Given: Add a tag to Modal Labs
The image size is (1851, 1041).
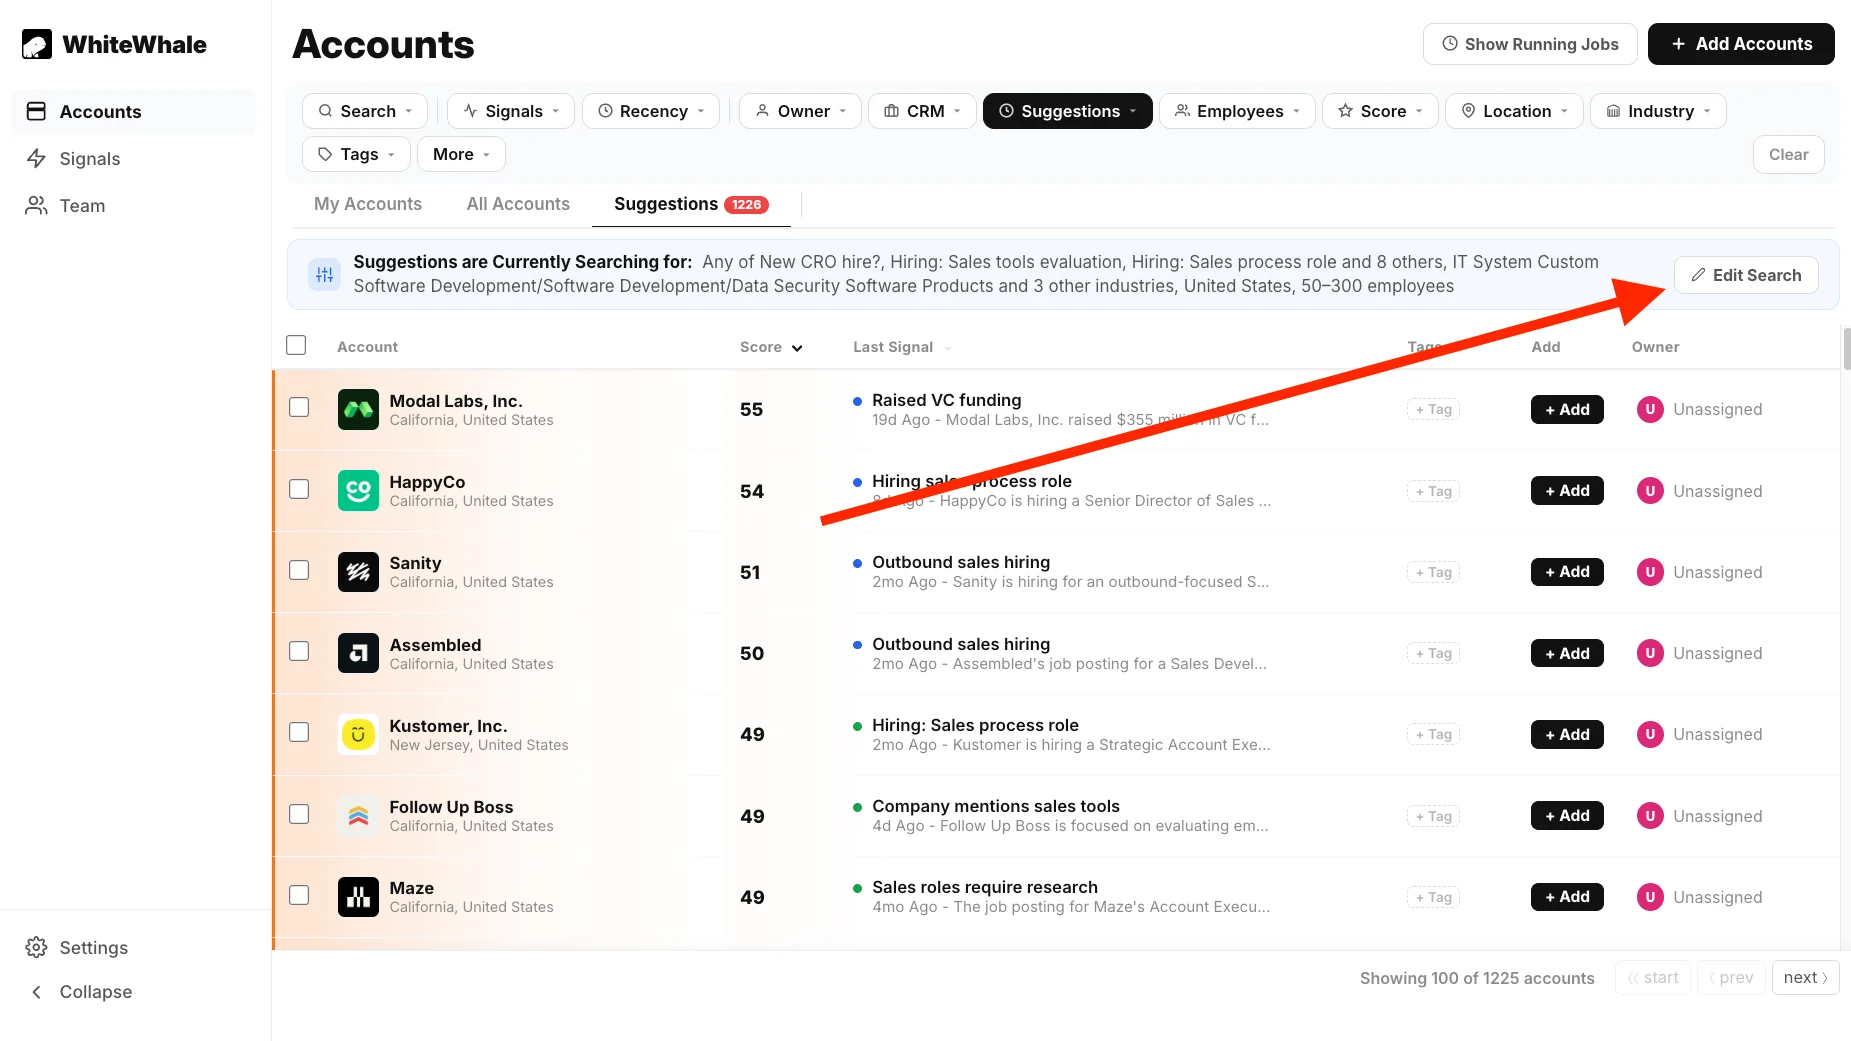Looking at the screenshot, I should pyautogui.click(x=1433, y=409).
